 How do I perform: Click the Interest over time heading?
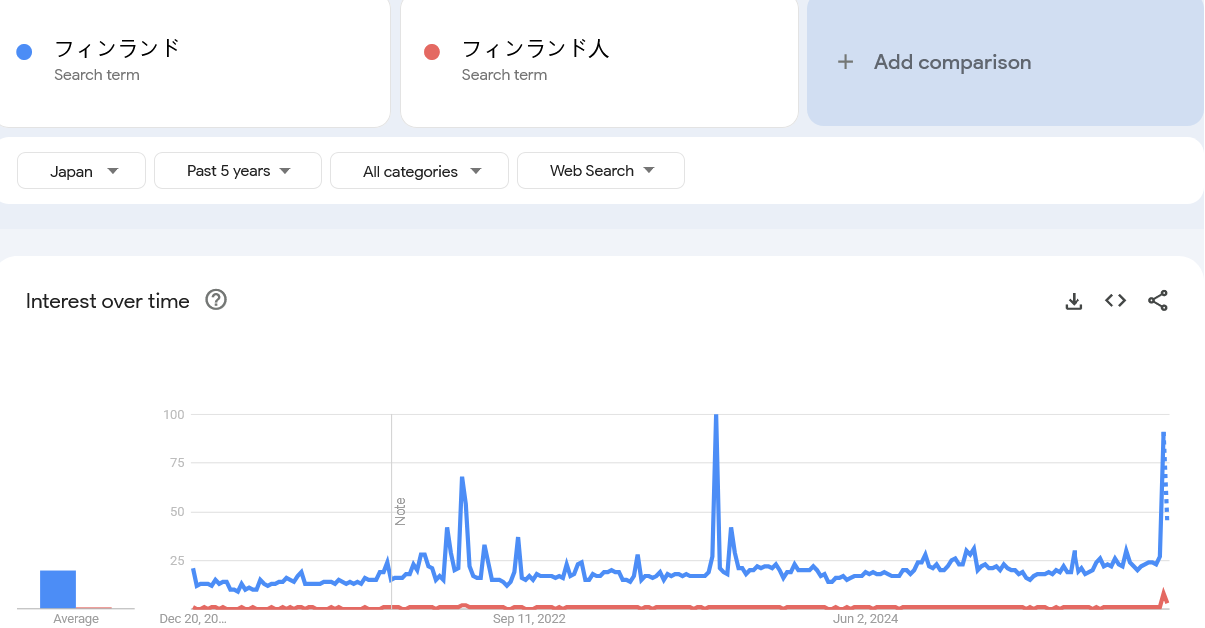click(x=107, y=301)
